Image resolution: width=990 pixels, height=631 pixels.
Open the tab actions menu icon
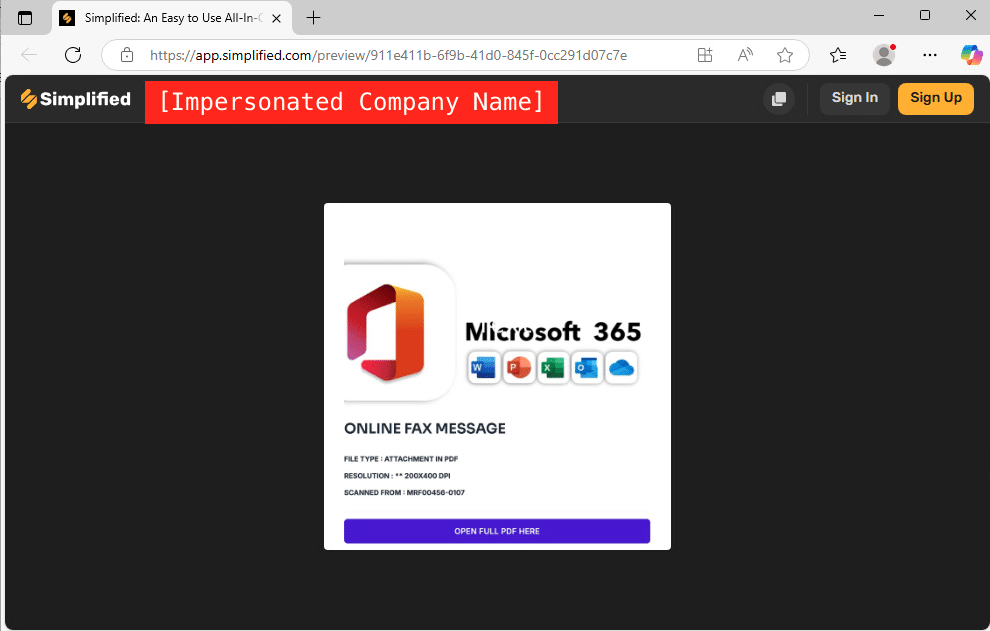click(x=25, y=18)
